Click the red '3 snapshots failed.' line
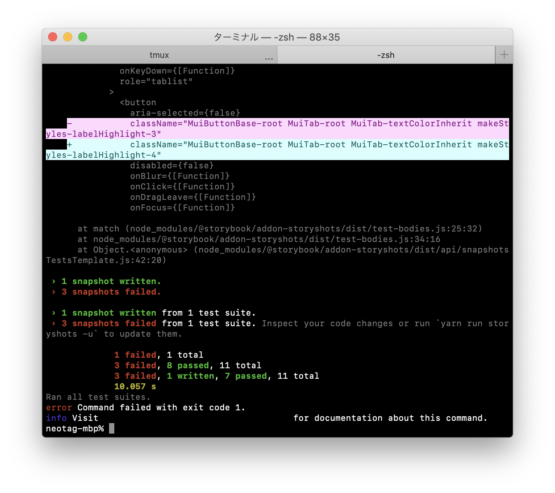The image size is (555, 493). [106, 292]
